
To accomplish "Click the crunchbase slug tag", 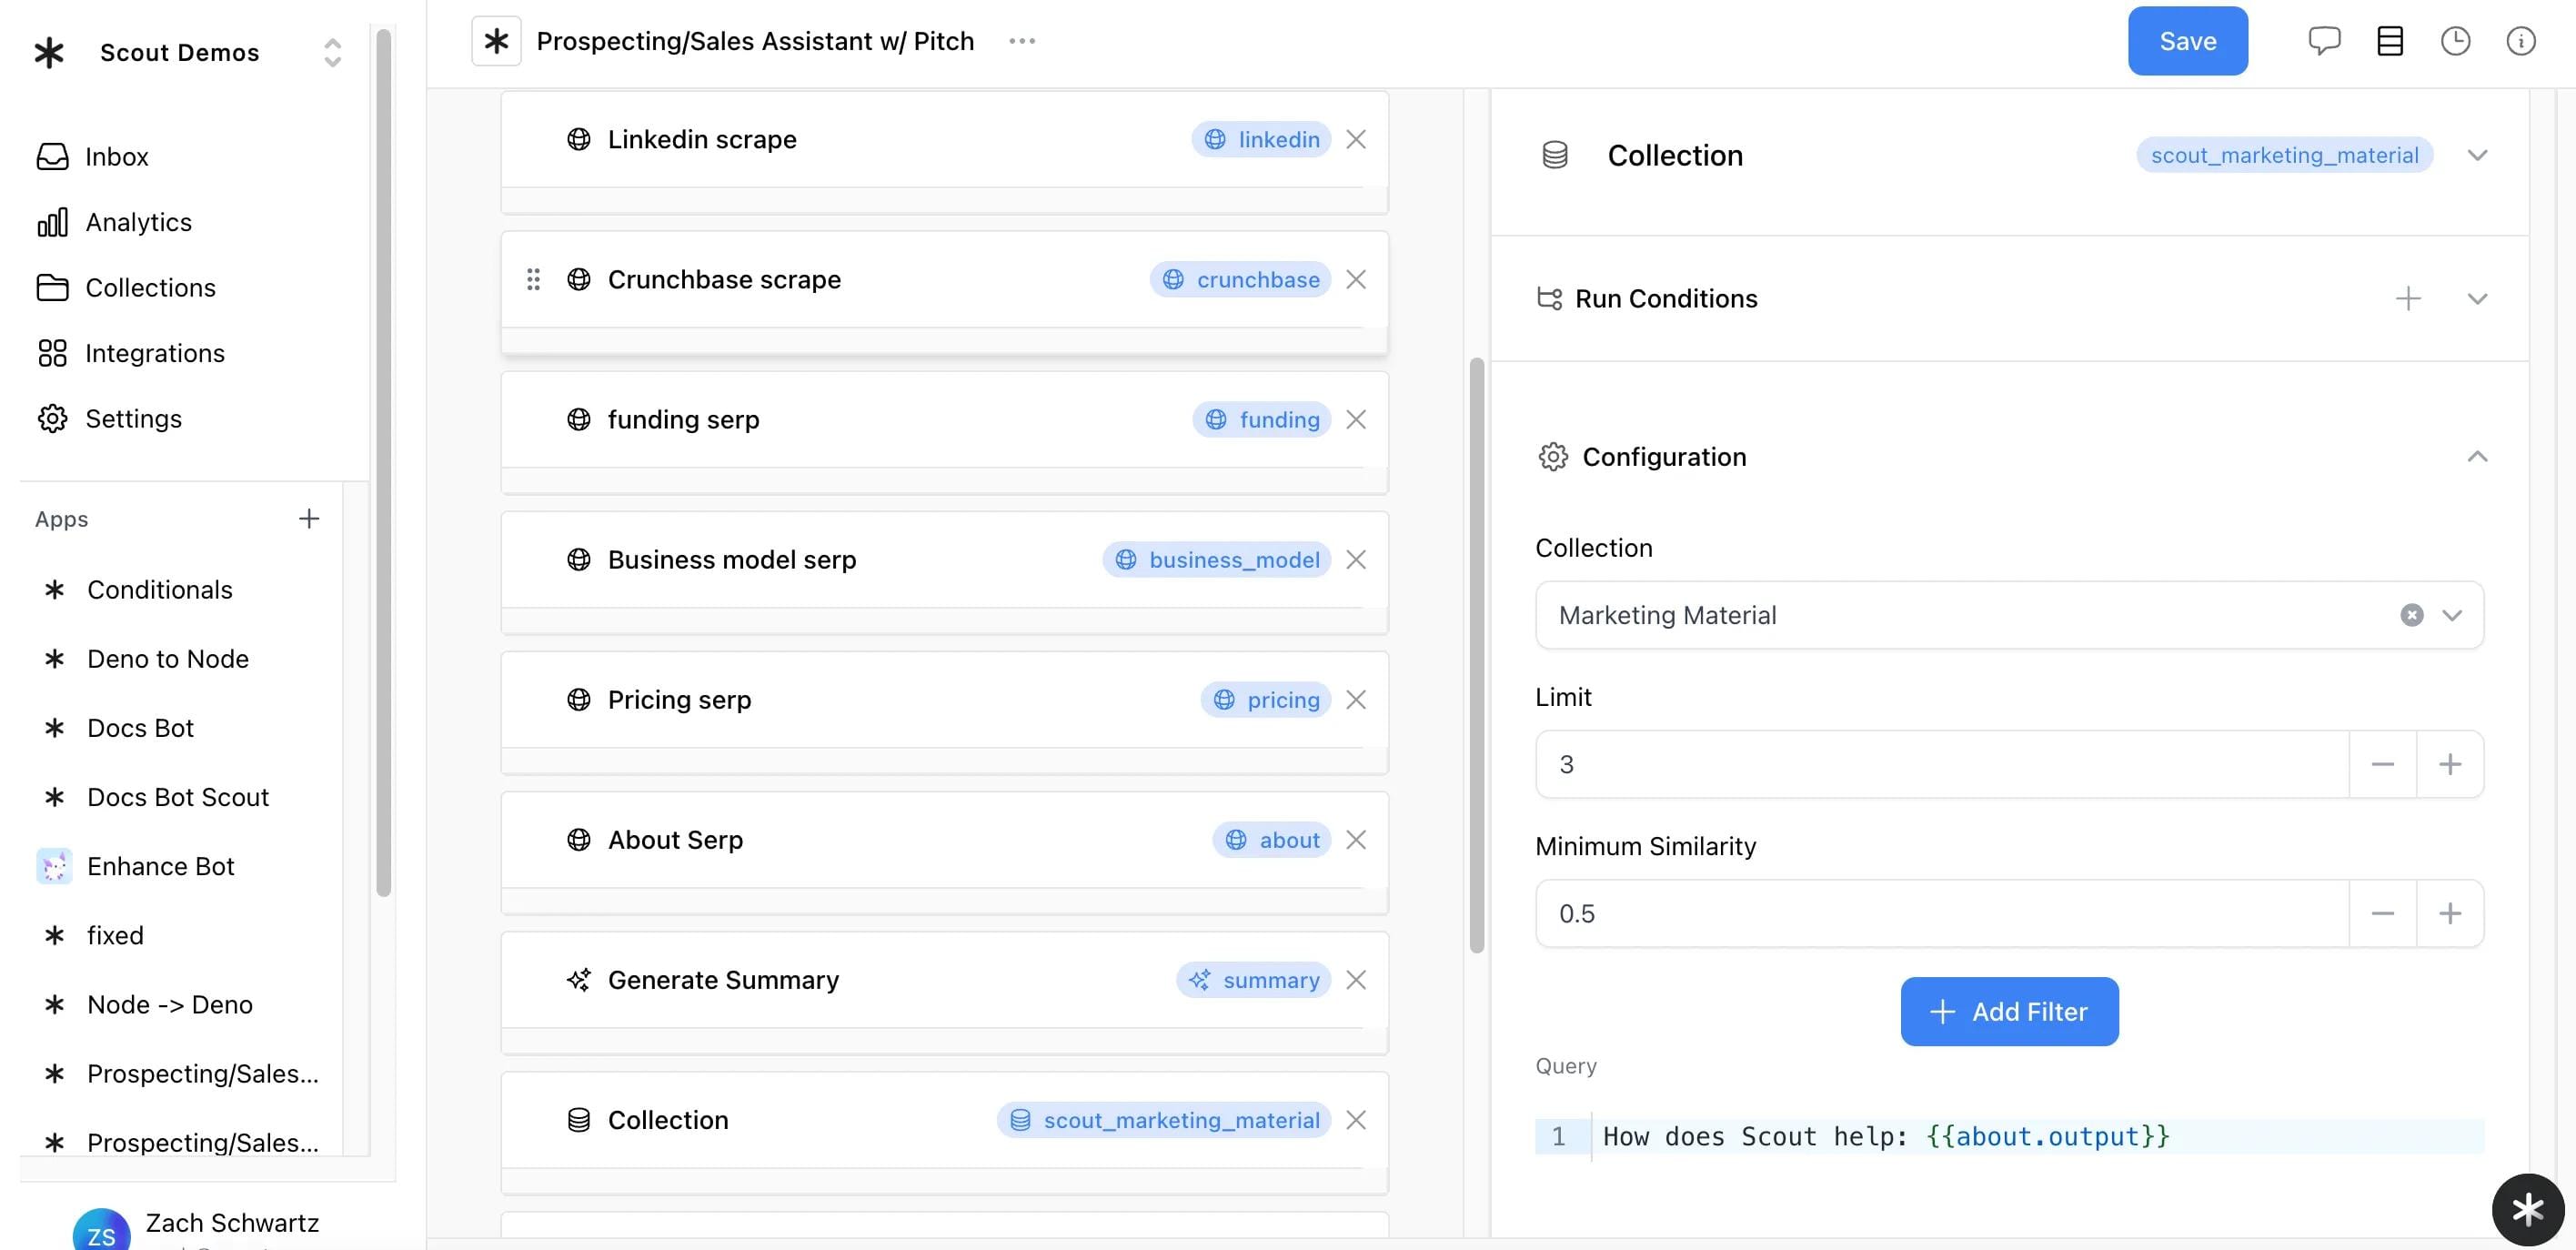I will click(1240, 279).
